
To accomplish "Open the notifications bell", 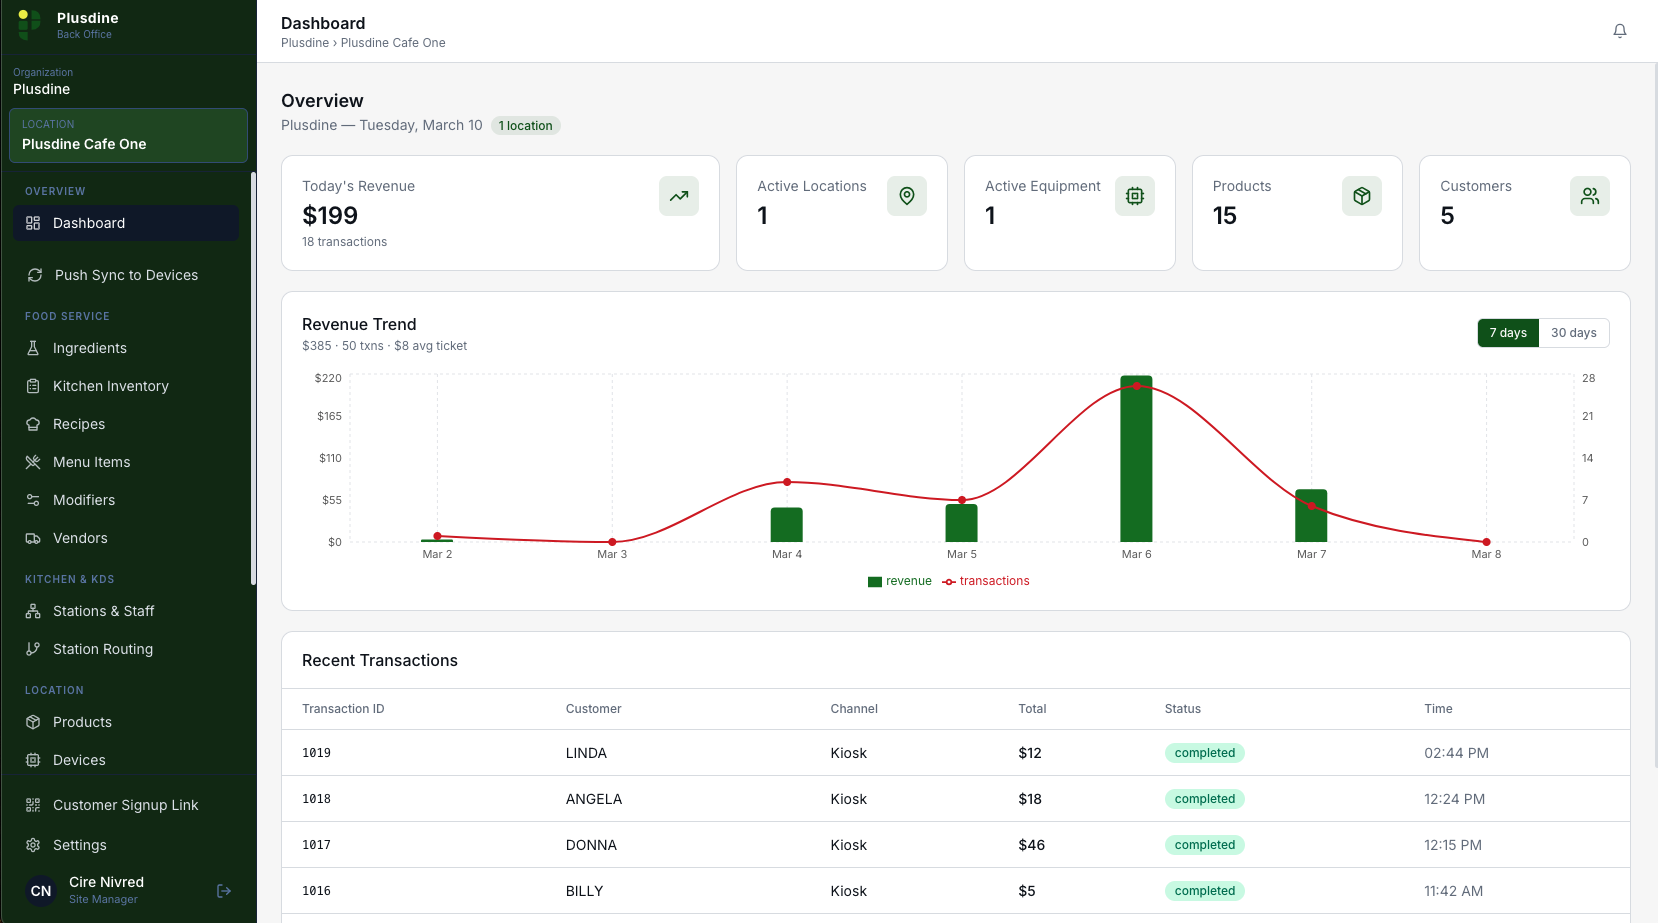I will click(1619, 31).
